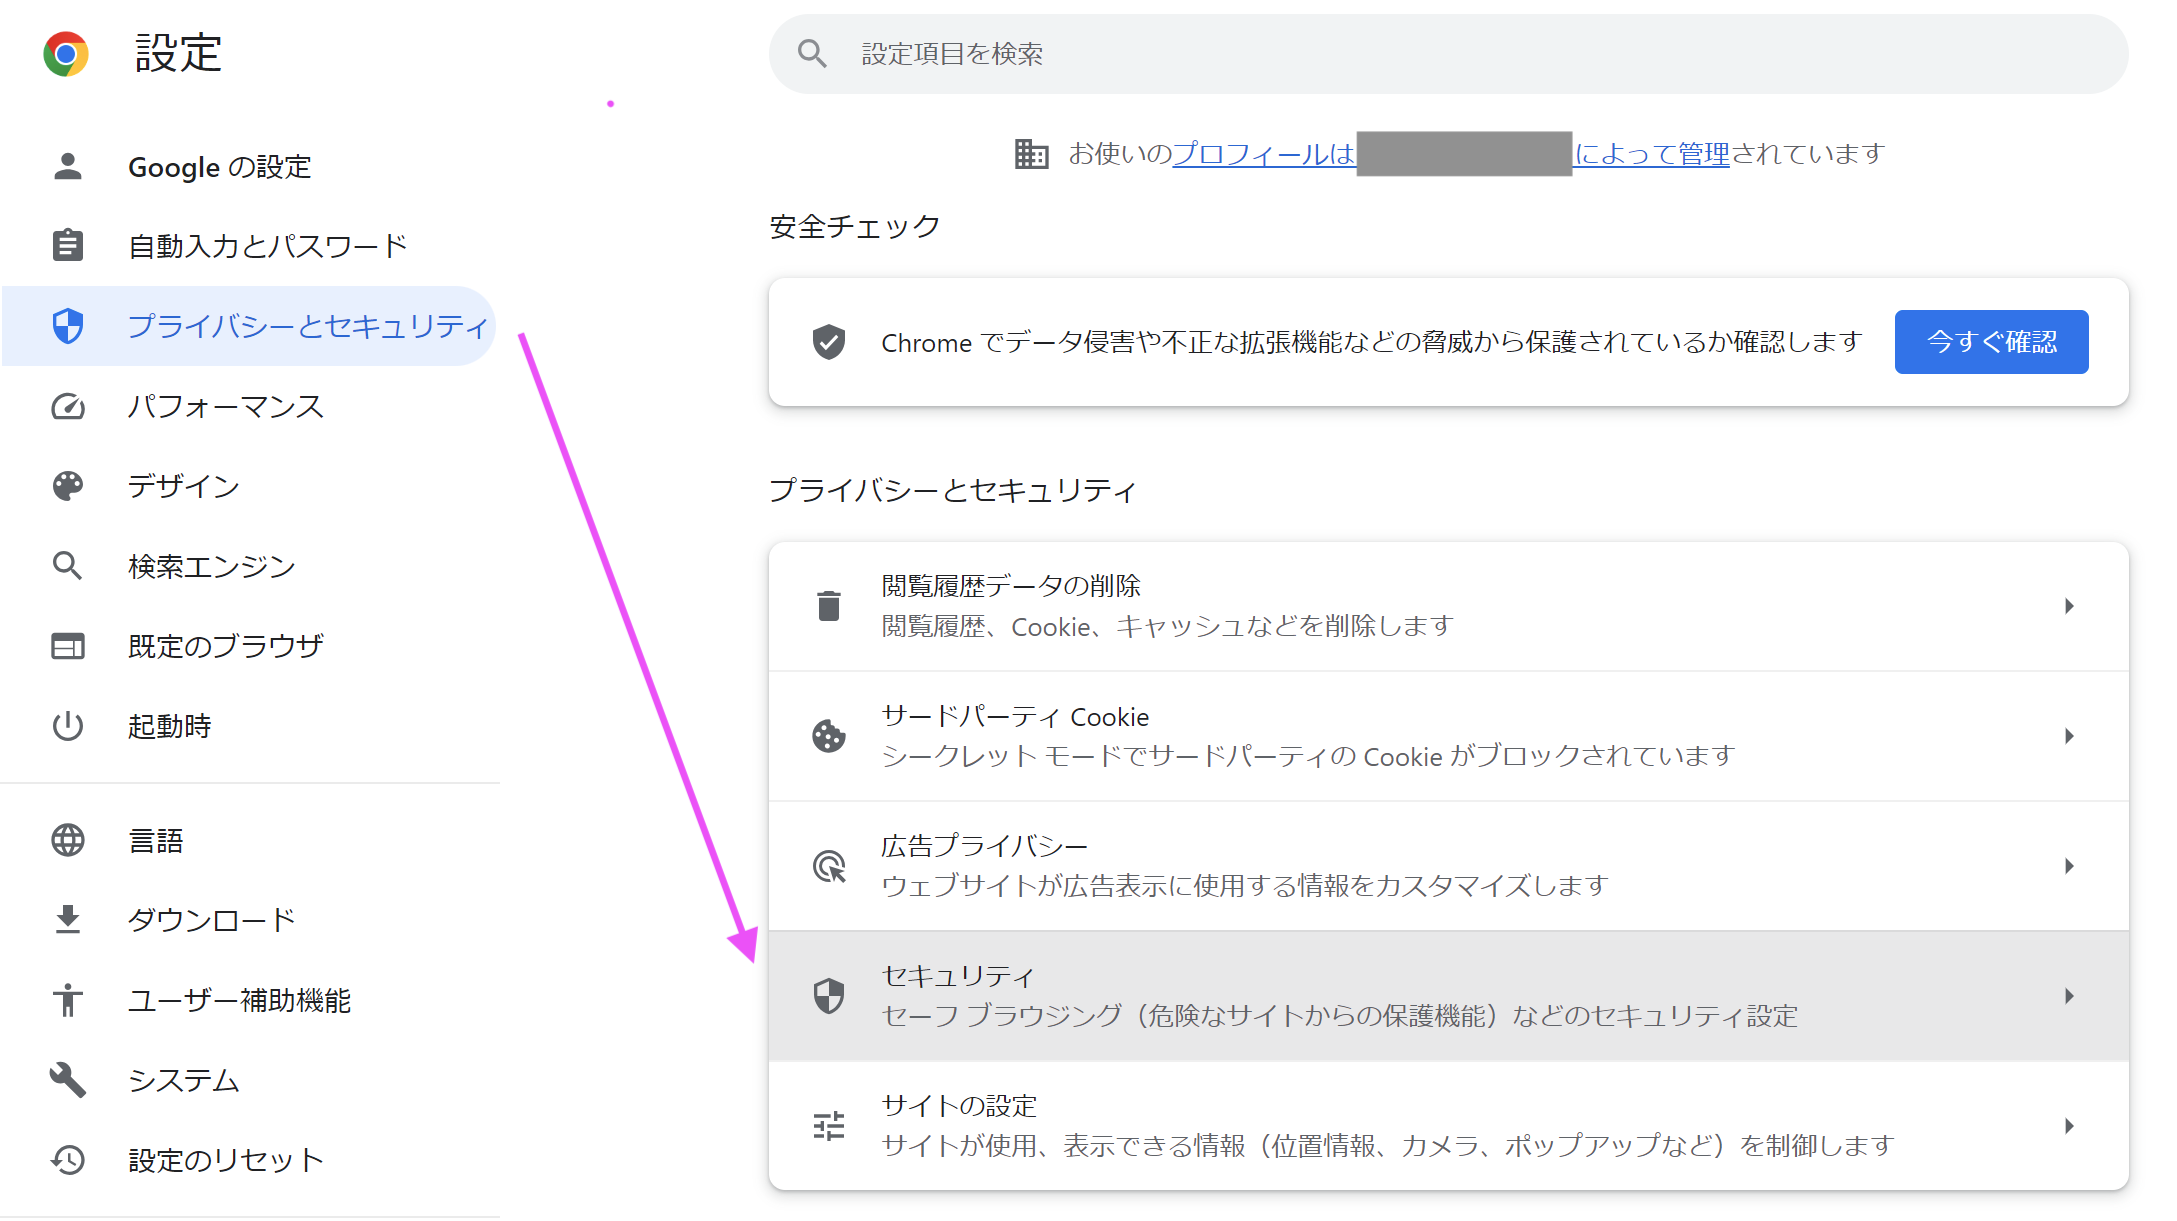The height and width of the screenshot is (1221, 2177).
Task: Go to ダウンロード settings
Action: click(211, 920)
